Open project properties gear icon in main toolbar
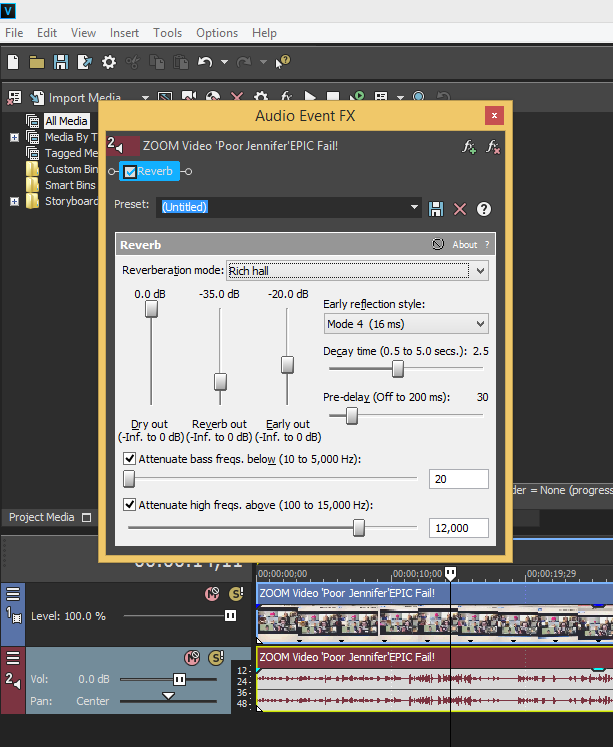Viewport: 613px width, 747px height. [109, 62]
